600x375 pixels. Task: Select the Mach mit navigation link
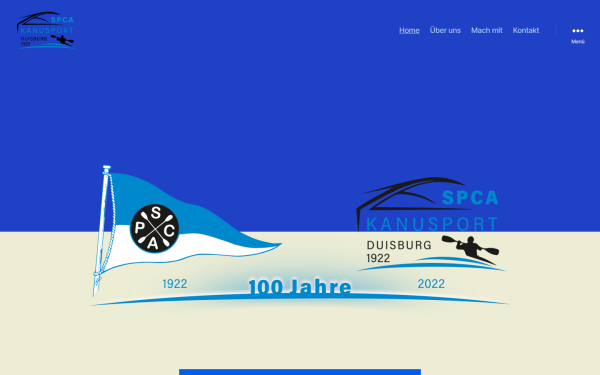[486, 30]
